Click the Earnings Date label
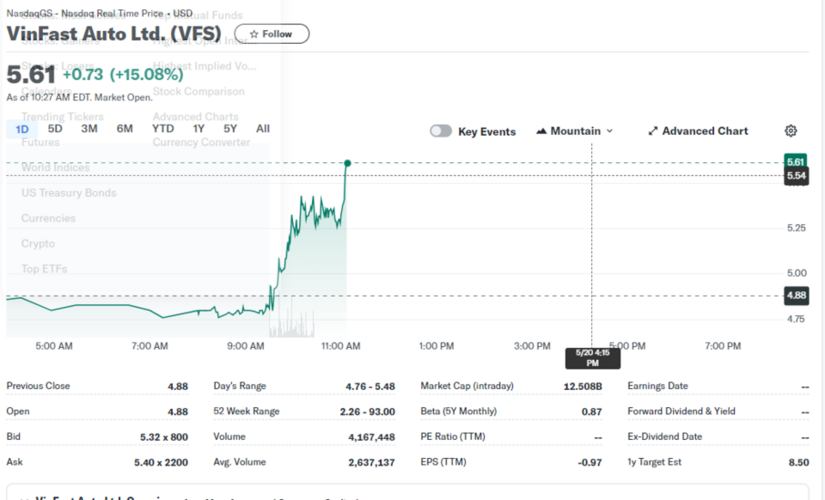Image resolution: width=825 pixels, height=500 pixels. [x=658, y=386]
